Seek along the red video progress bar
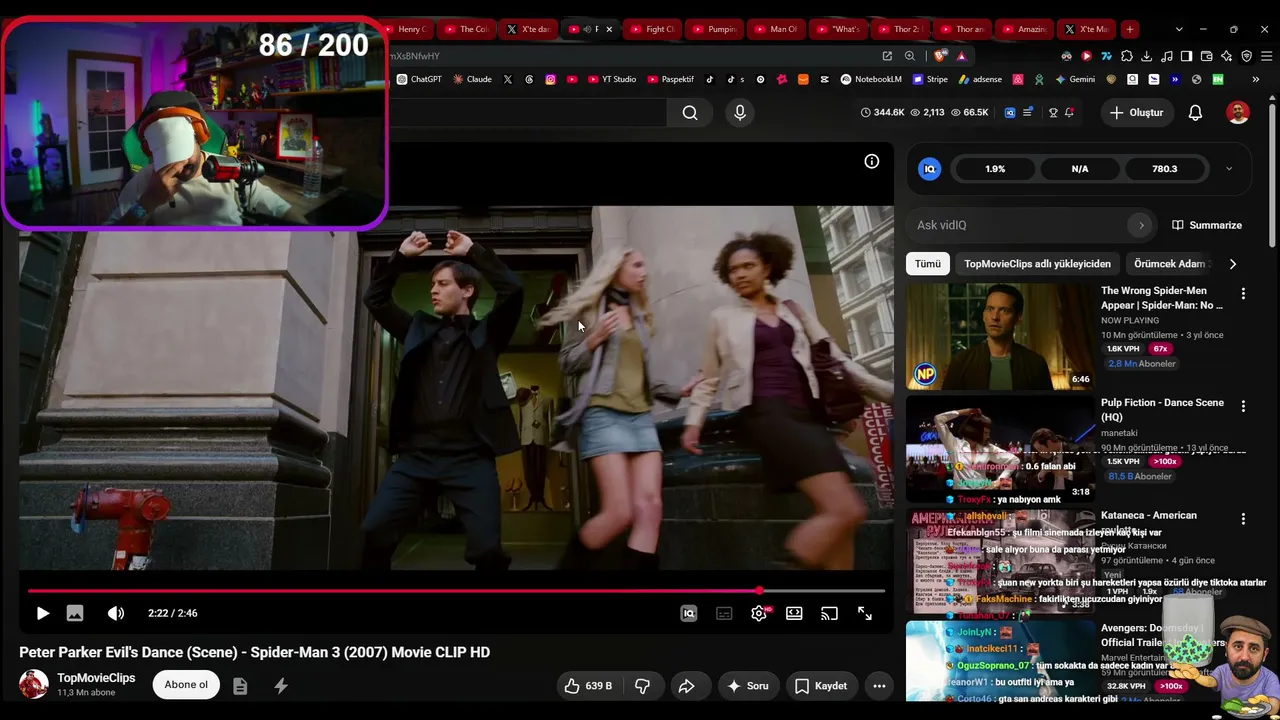 click(456, 591)
